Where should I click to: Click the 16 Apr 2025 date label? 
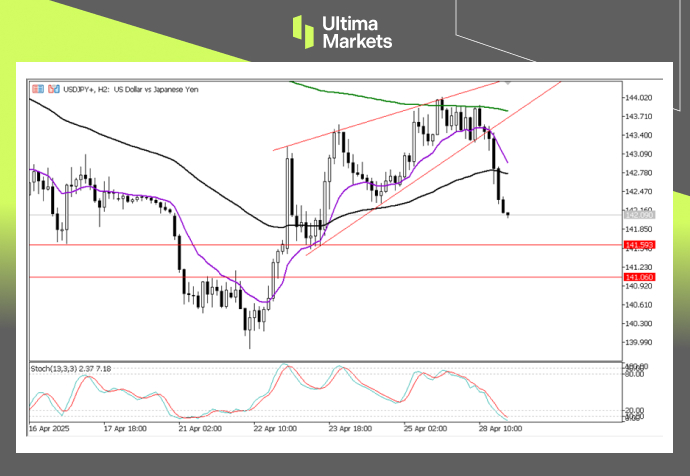tap(51, 427)
